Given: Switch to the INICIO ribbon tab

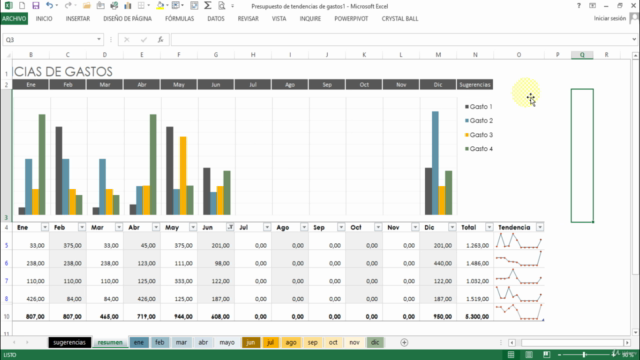Looking at the screenshot, I should pyautogui.click(x=44, y=18).
